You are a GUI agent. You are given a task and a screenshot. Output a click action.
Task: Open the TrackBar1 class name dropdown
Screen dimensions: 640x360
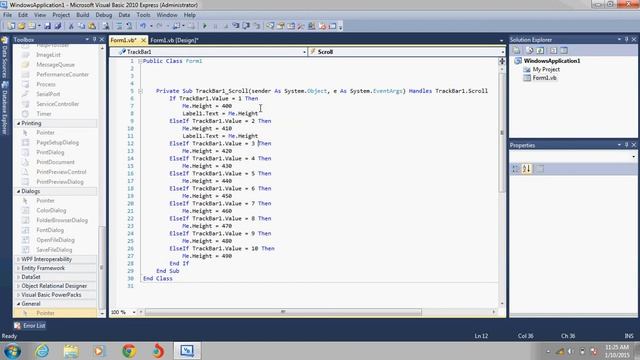tap(304, 52)
